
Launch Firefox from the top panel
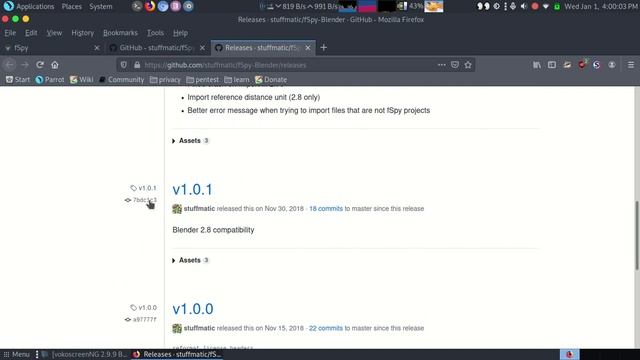tap(150, 6)
